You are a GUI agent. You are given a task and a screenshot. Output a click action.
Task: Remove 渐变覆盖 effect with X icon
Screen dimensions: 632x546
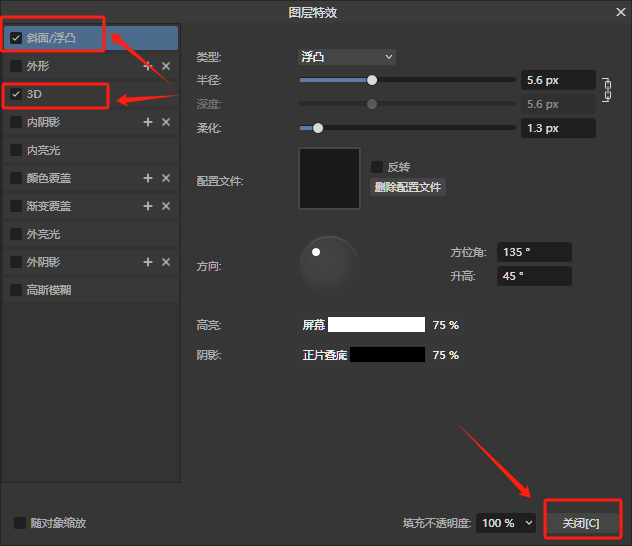point(166,206)
